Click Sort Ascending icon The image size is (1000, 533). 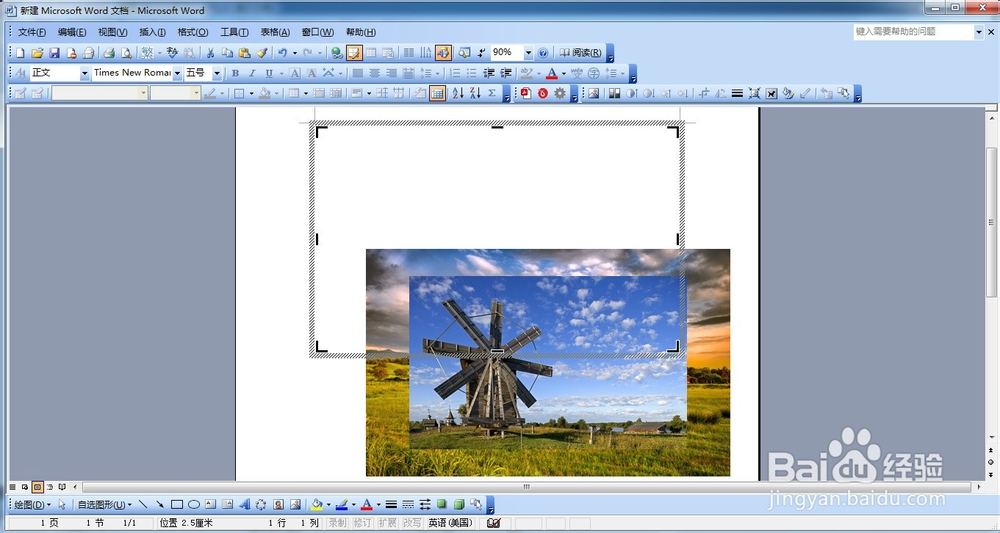coord(458,93)
